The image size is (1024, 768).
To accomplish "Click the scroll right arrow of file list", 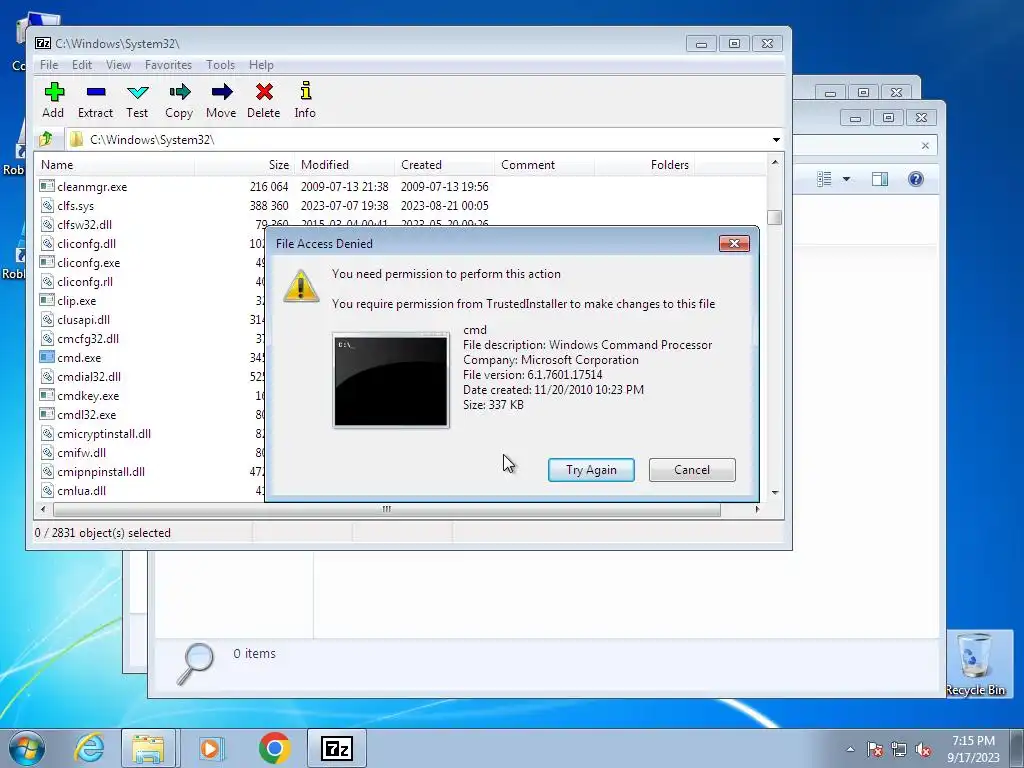I will (x=757, y=509).
